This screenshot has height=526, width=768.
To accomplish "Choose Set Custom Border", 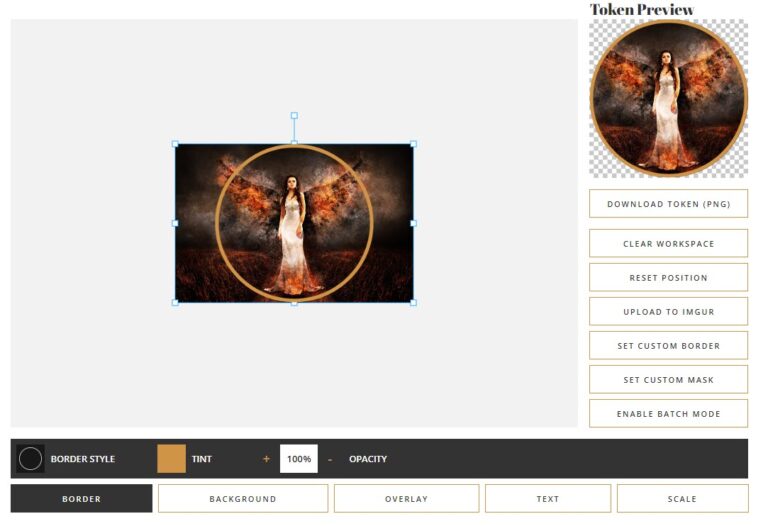I will [668, 346].
